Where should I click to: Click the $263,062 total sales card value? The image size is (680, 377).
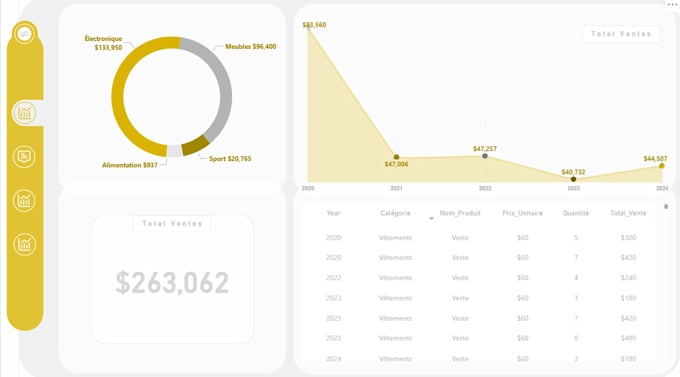pos(172,283)
